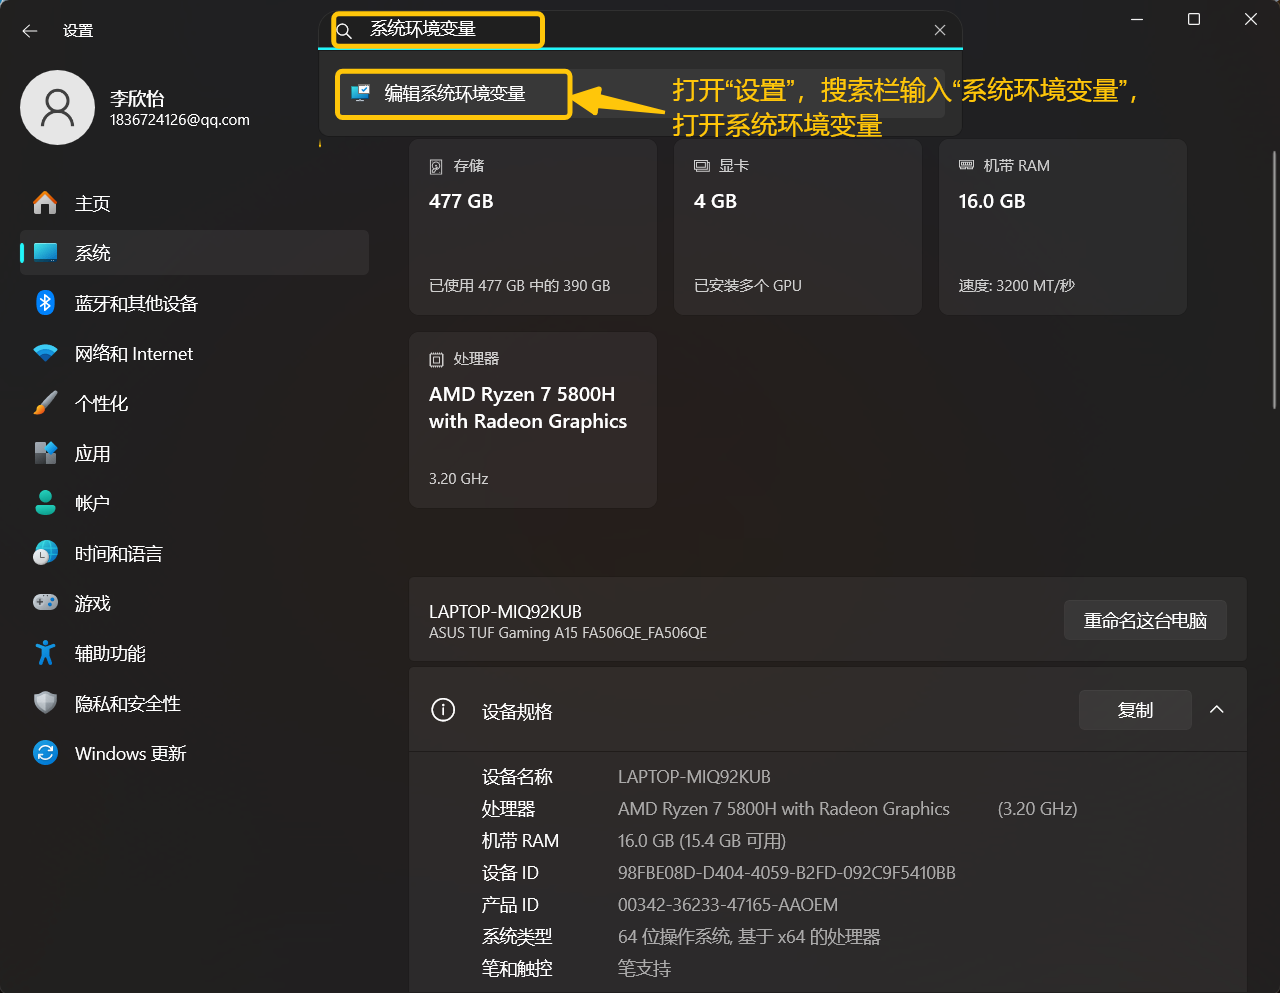Clear the search text with the X
This screenshot has height=993, width=1280.
(939, 30)
